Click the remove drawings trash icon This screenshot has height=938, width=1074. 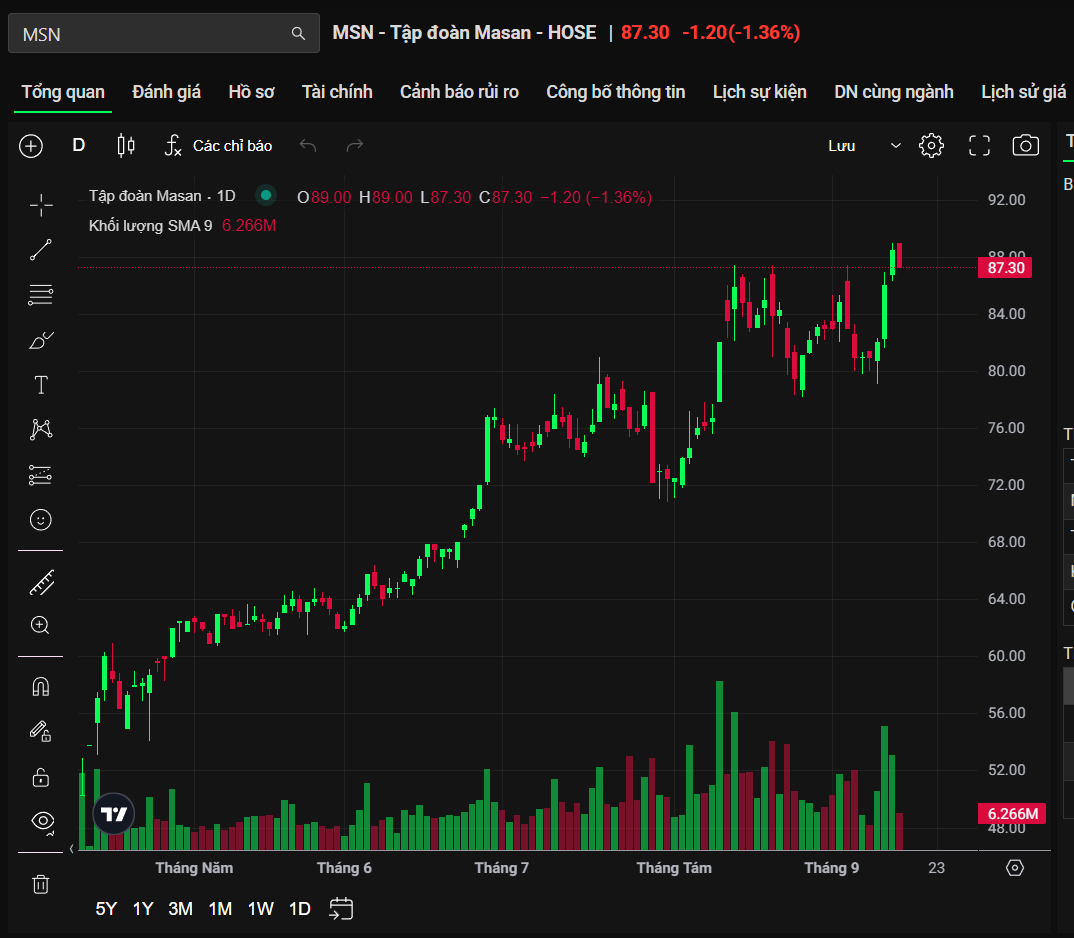click(41, 885)
